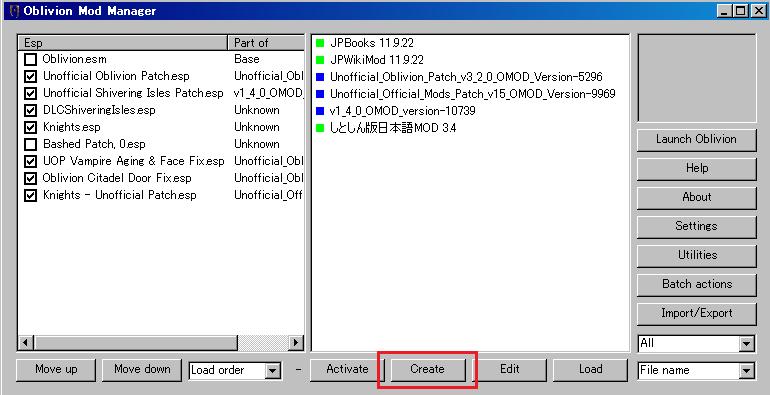770x395 pixels.
Task: Click the Oblivion Mod Manager title bar icon
Action: click(14, 11)
